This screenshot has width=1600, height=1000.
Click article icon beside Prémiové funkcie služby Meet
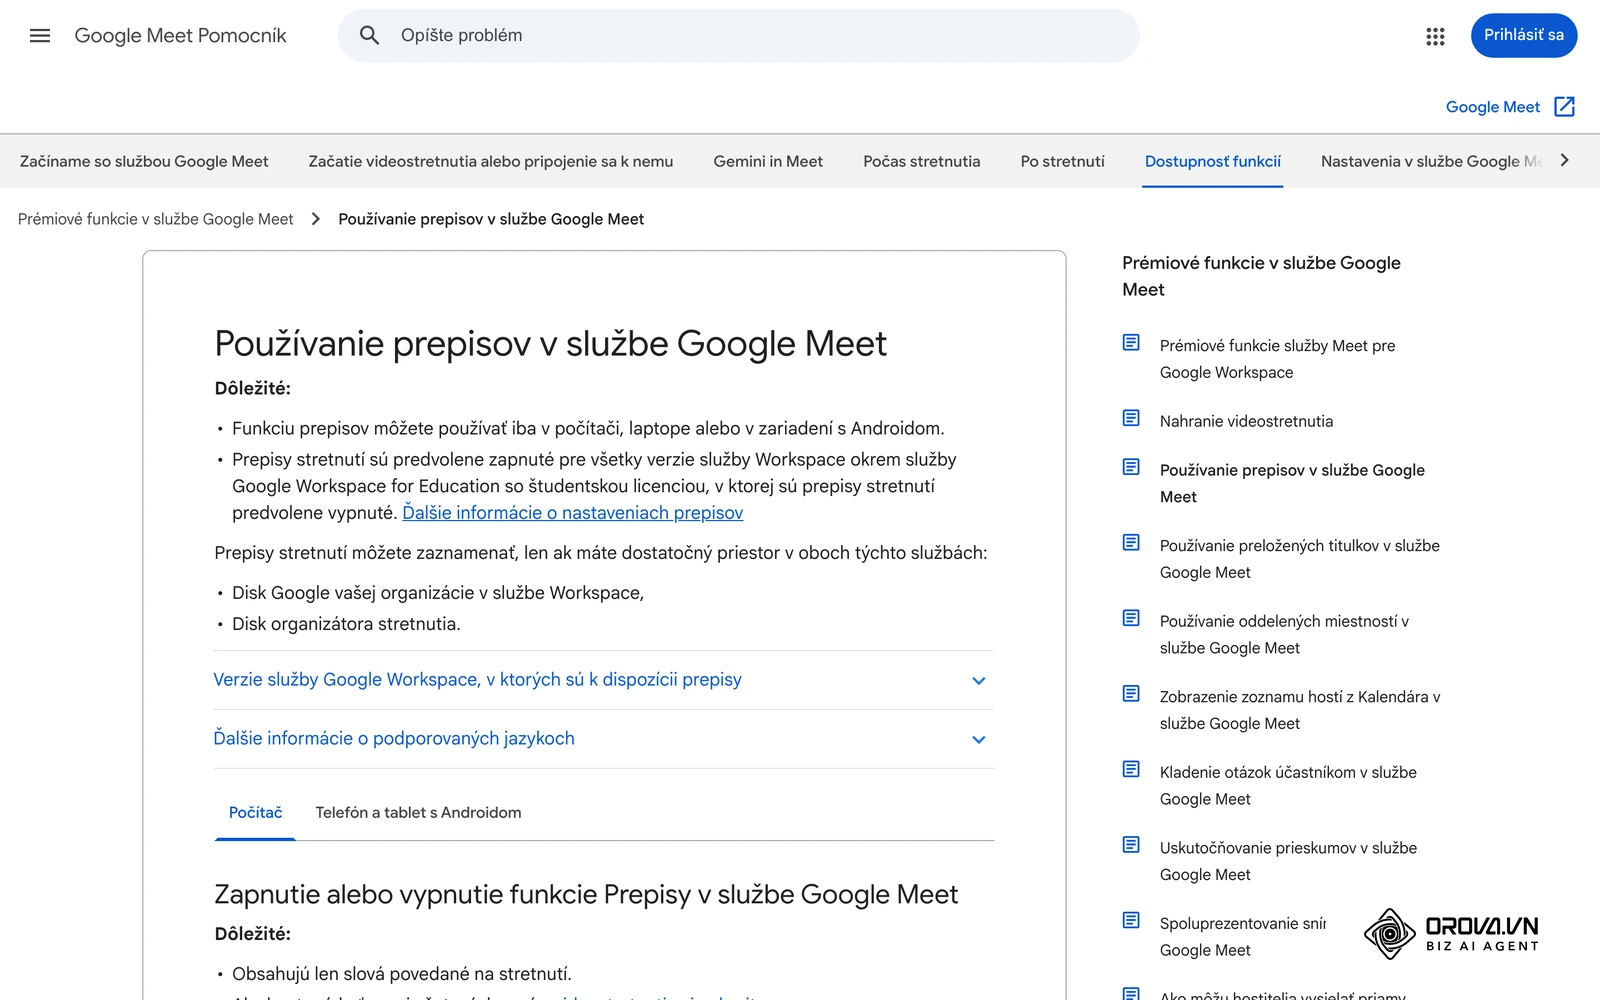[x=1131, y=343]
